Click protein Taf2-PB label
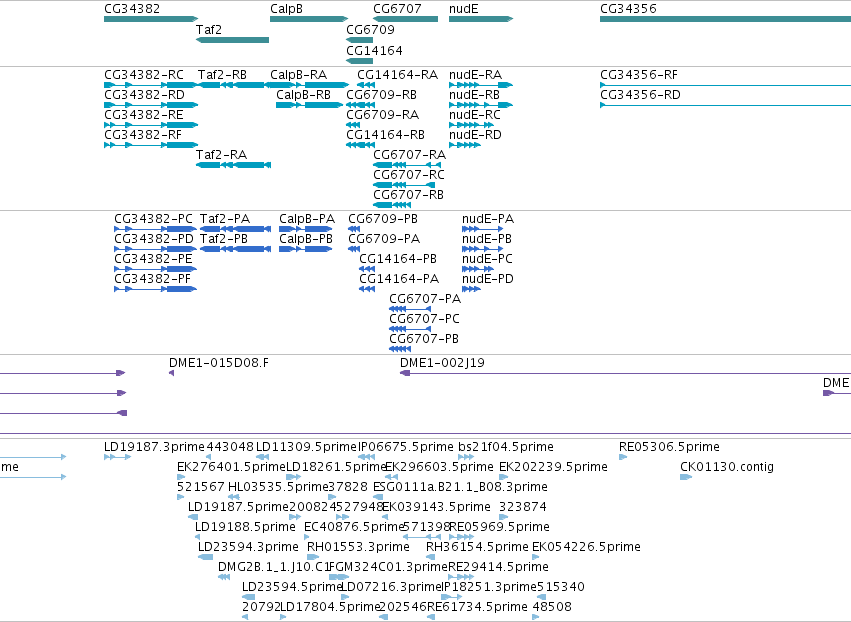The height and width of the screenshot is (622, 851). [x=224, y=239]
